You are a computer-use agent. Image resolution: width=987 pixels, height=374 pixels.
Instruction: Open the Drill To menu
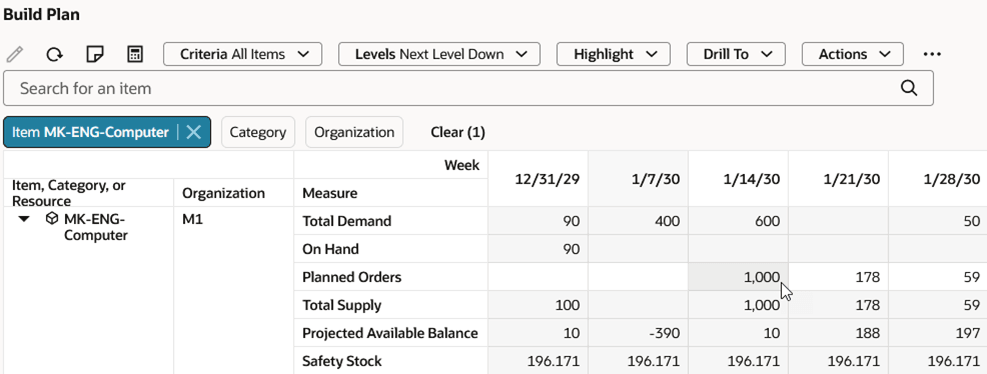736,54
